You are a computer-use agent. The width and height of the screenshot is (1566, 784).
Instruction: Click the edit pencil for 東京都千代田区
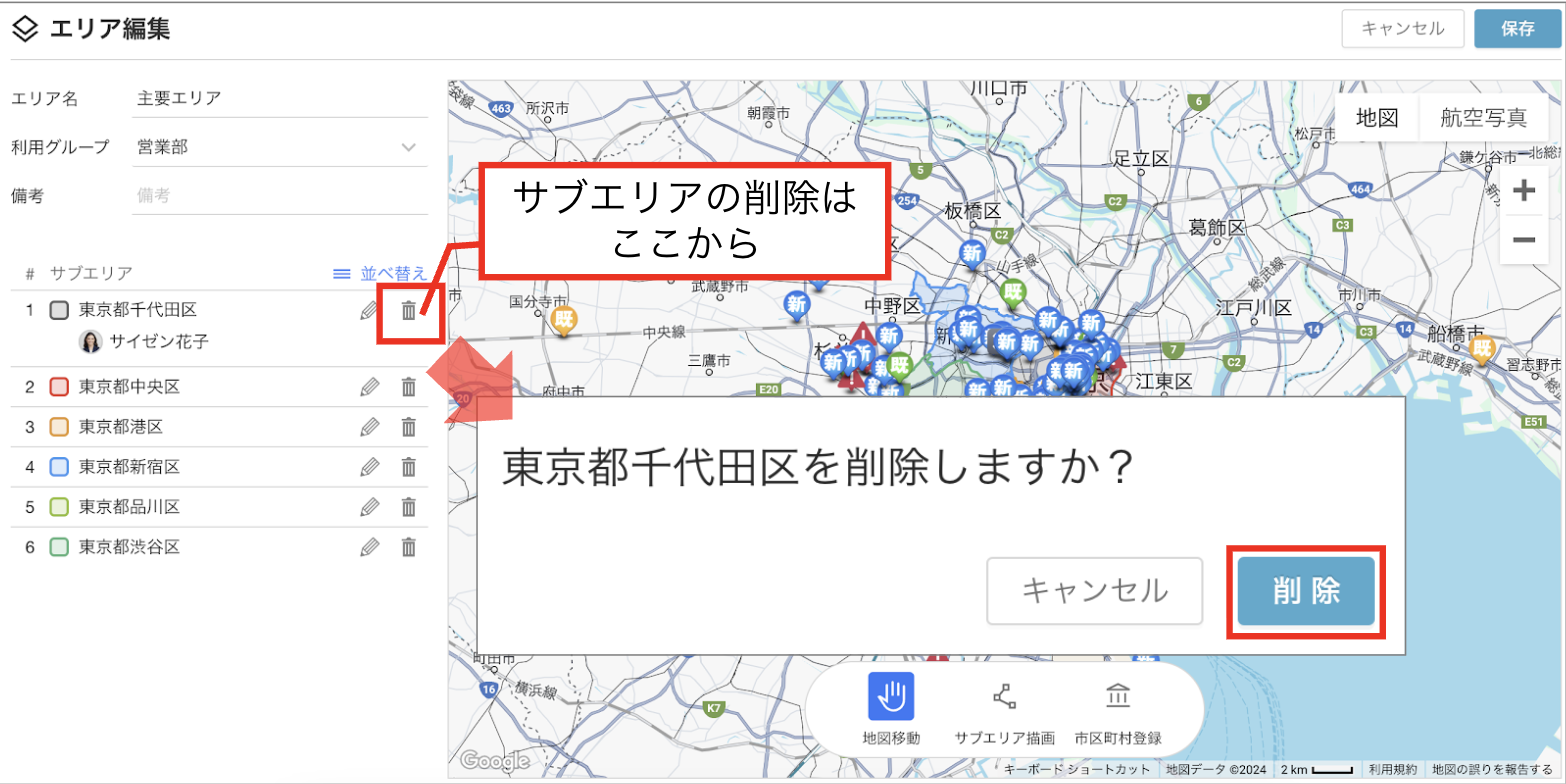point(370,311)
